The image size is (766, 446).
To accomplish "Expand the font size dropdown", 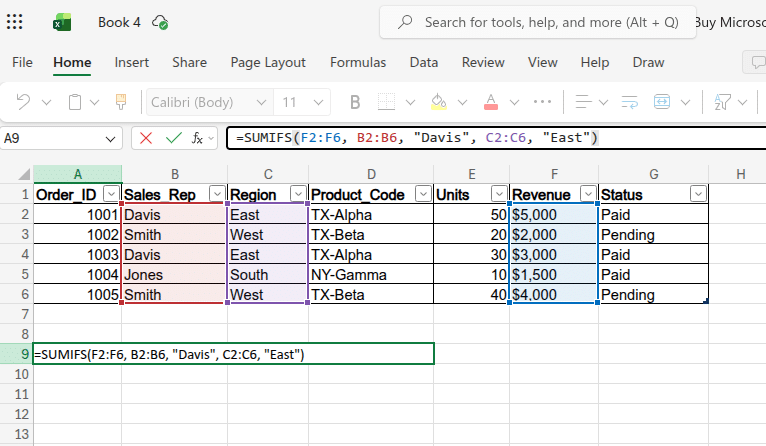I will [x=319, y=102].
